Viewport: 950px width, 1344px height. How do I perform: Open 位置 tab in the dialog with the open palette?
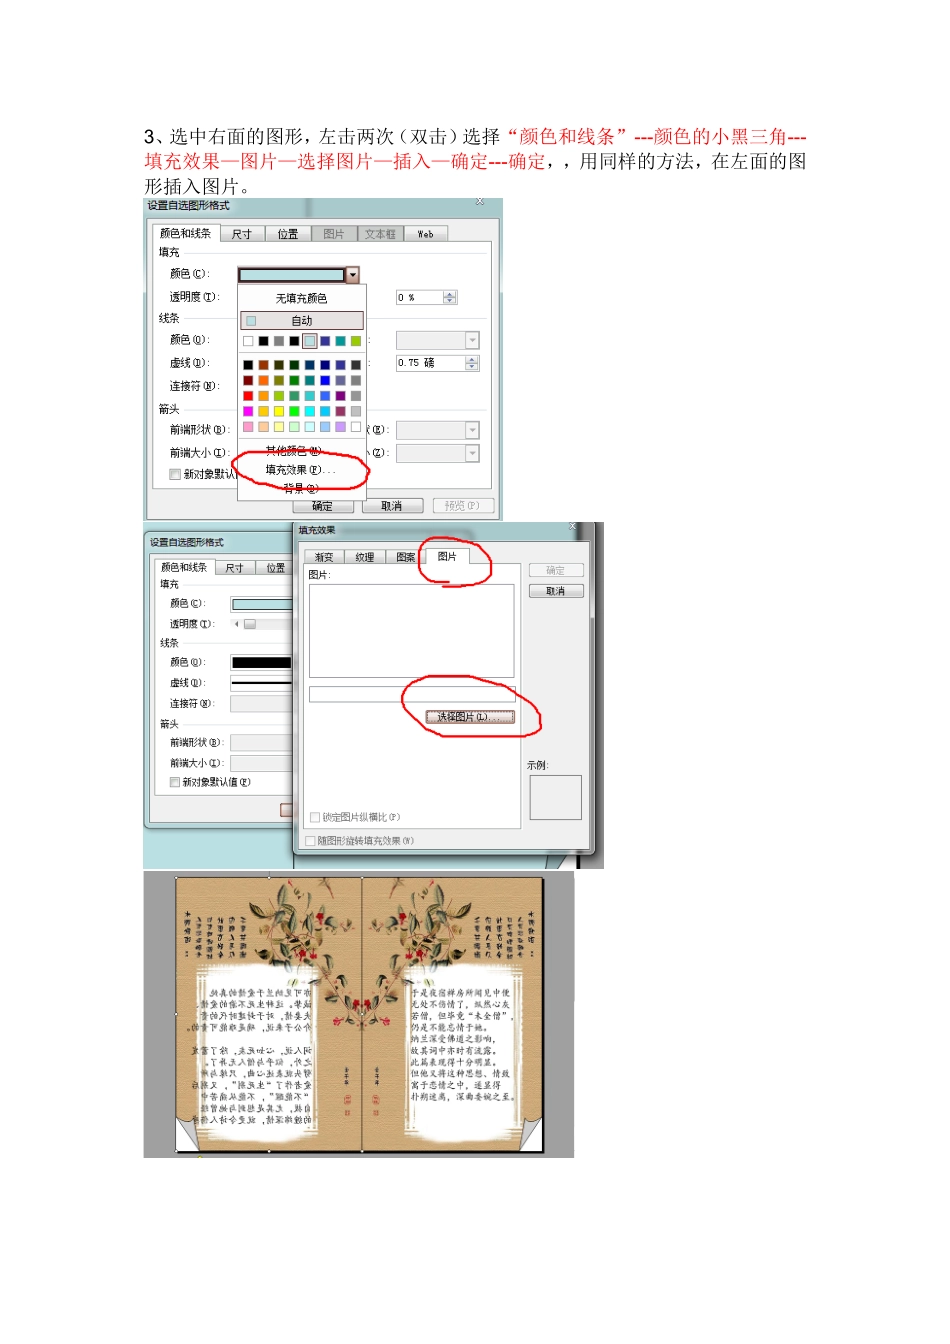point(288,234)
